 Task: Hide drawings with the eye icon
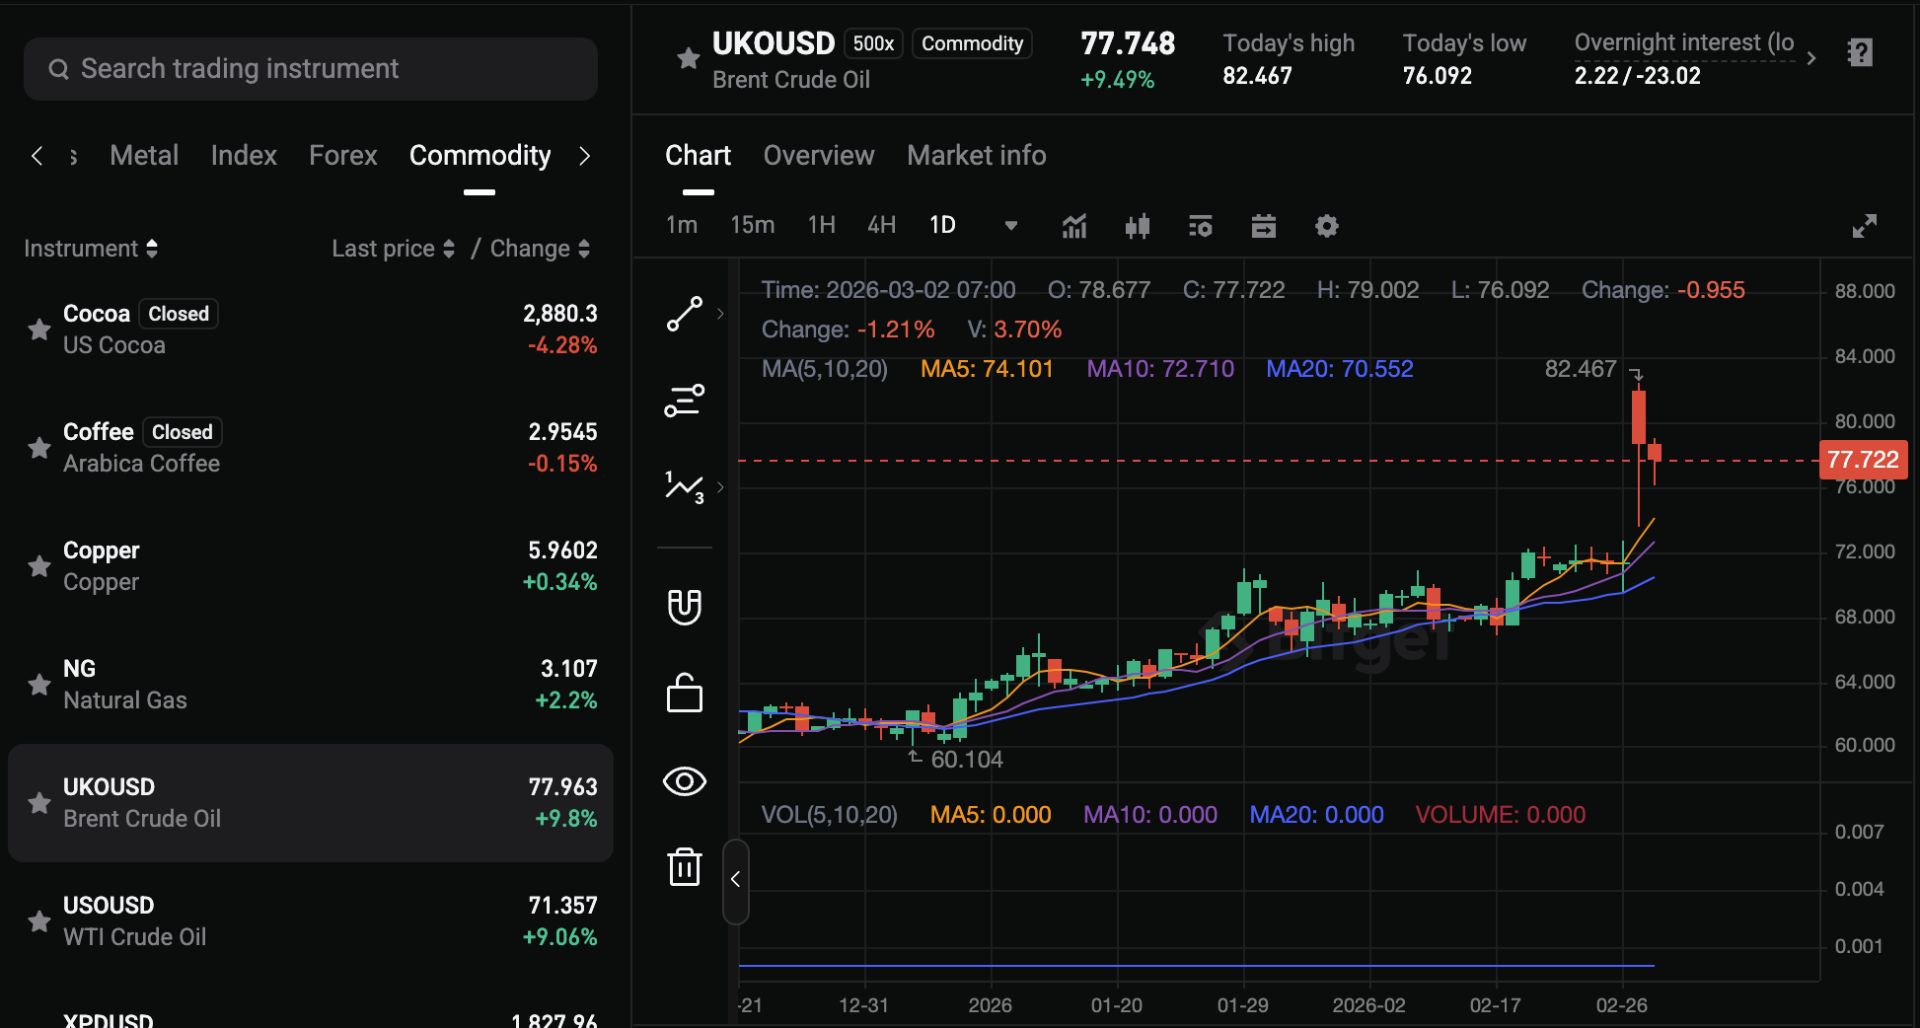[685, 781]
